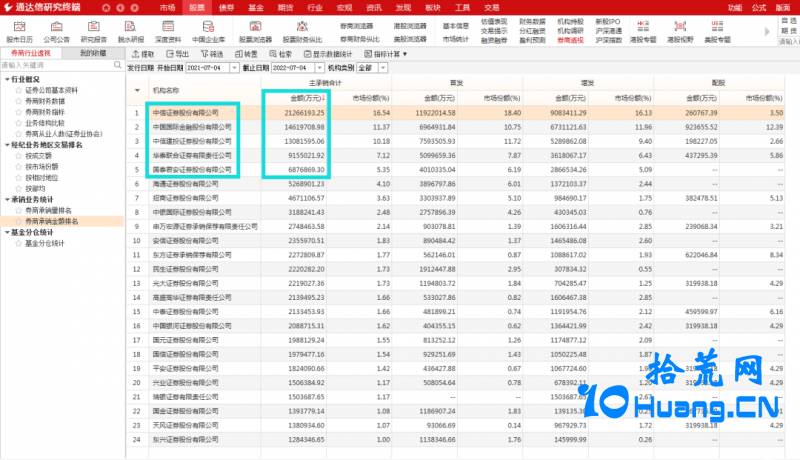Open the 市场 menu
This screenshot has height=460, width=800.
click(167, 8)
